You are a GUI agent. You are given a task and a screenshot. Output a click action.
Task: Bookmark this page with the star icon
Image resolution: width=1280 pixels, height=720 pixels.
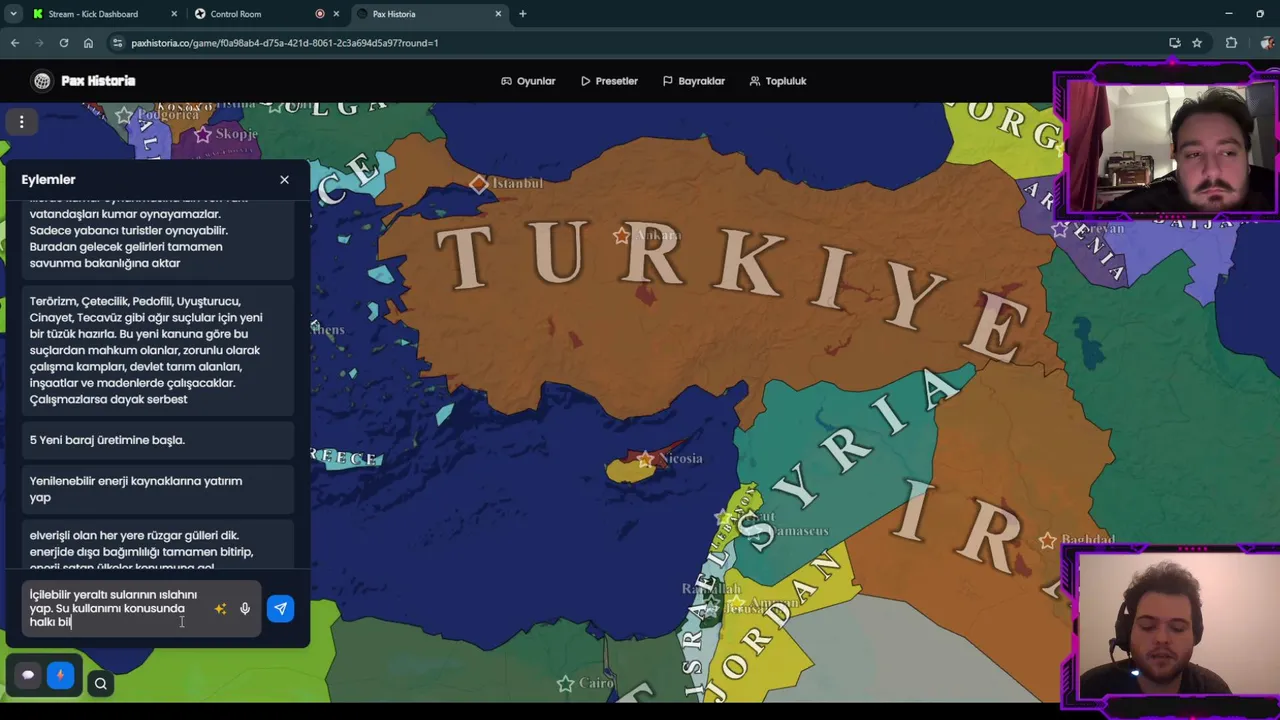[1197, 43]
